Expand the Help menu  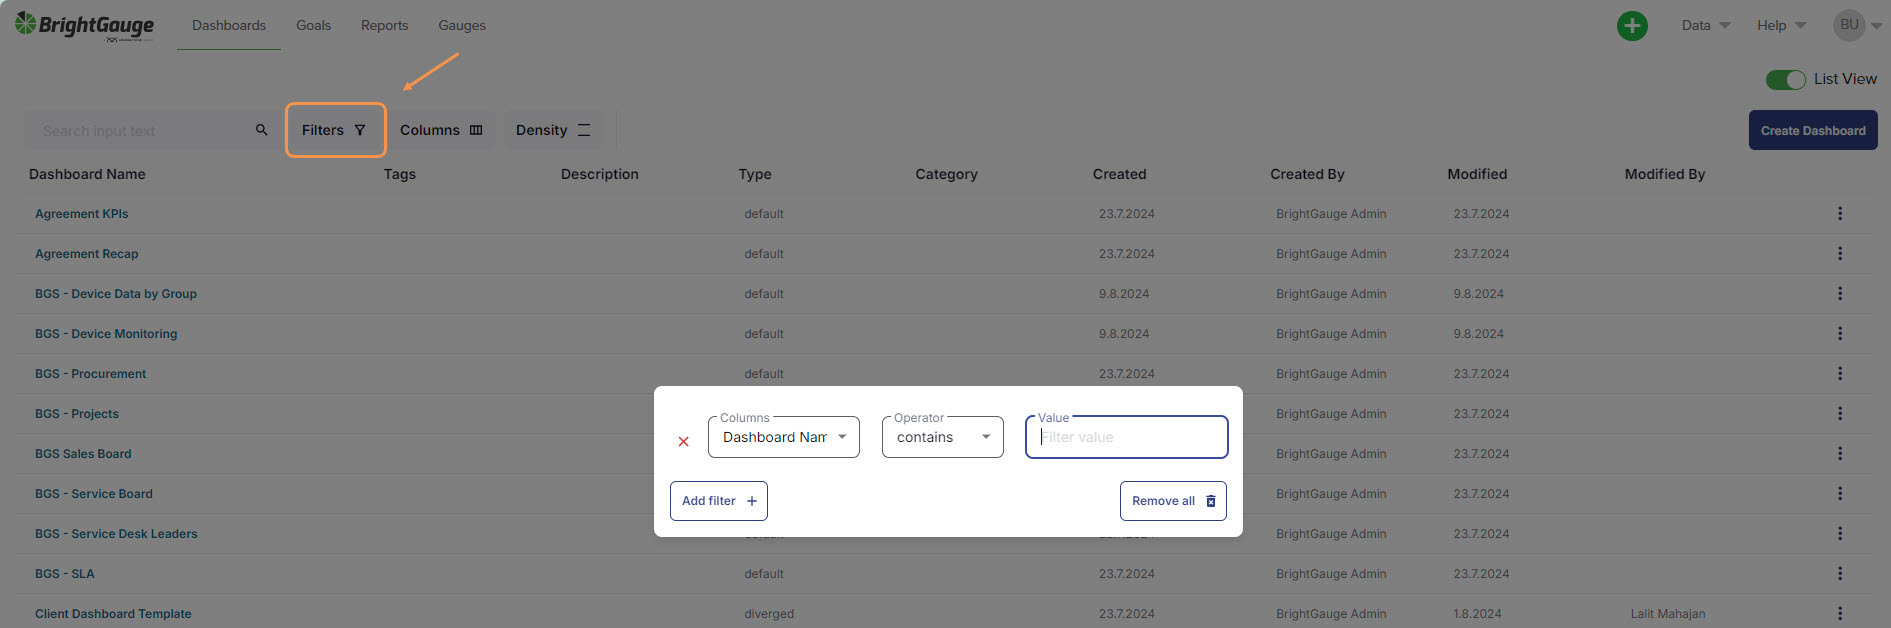click(x=1782, y=25)
